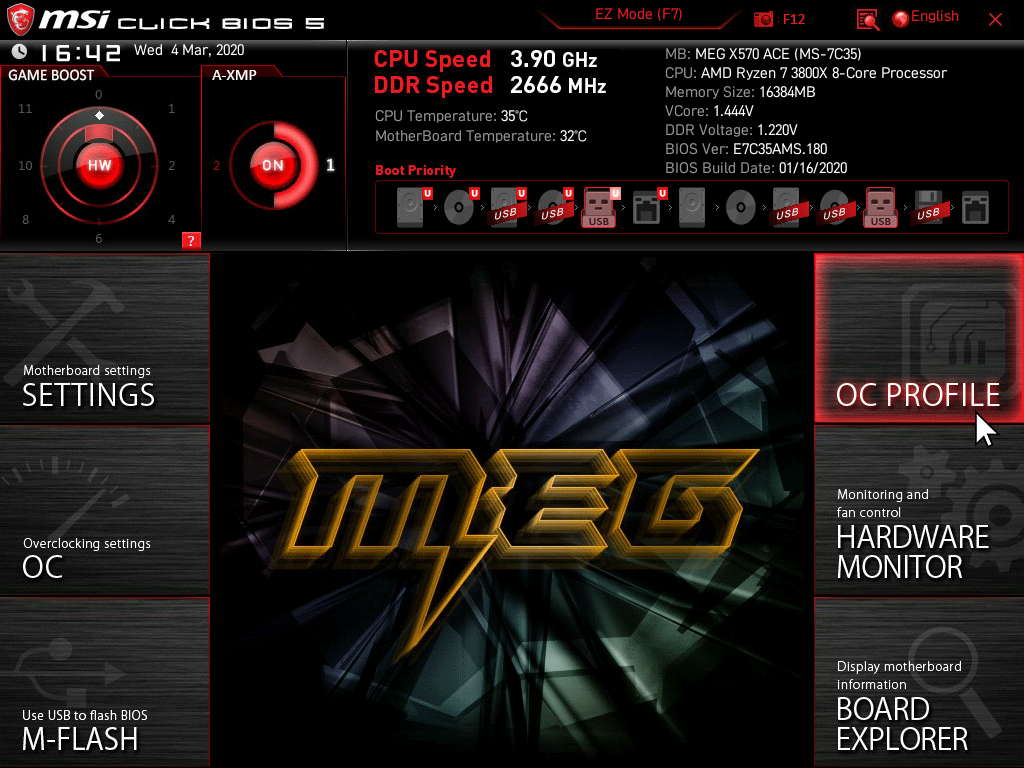Select the legacy CD/DVD boot device
Viewport: 1024px width, 768px height.
741,208
